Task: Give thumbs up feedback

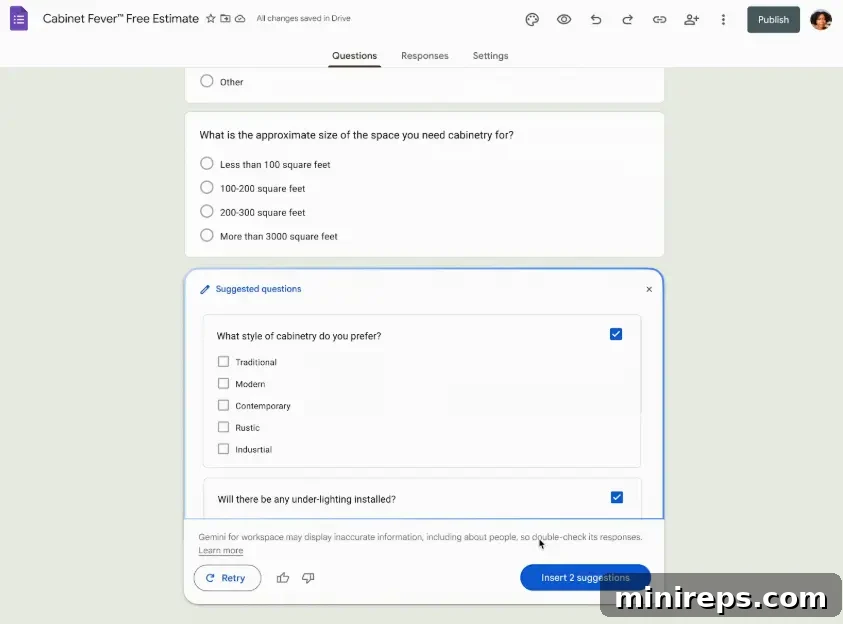Action: 283,578
